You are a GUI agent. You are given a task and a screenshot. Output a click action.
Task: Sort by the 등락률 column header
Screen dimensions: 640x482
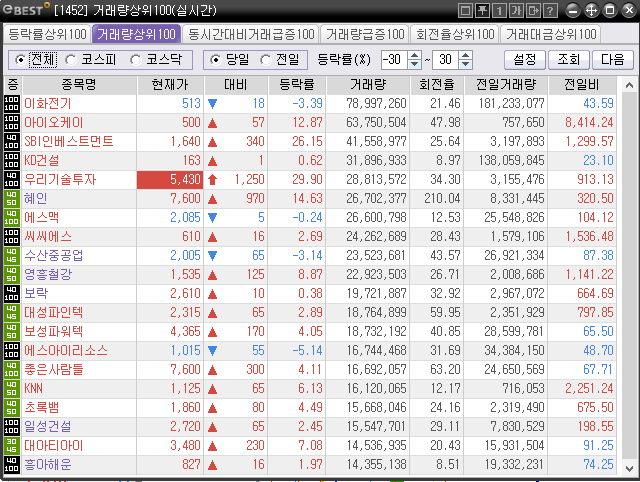coord(297,85)
